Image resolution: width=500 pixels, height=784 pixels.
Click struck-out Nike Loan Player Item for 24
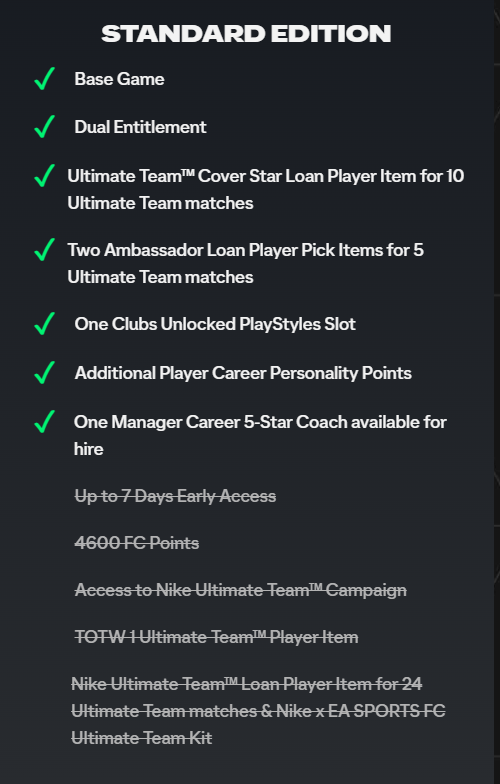point(258,710)
